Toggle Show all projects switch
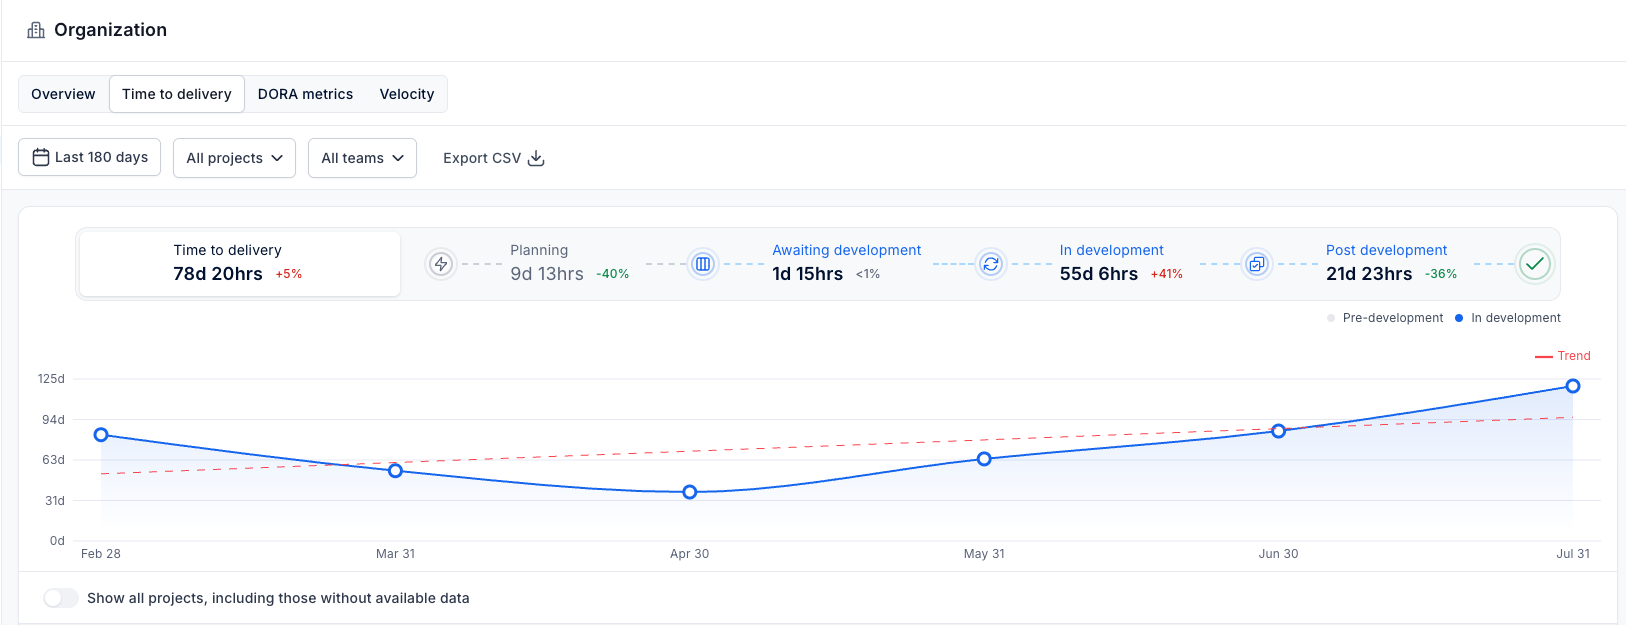The width and height of the screenshot is (1626, 625). [x=61, y=598]
